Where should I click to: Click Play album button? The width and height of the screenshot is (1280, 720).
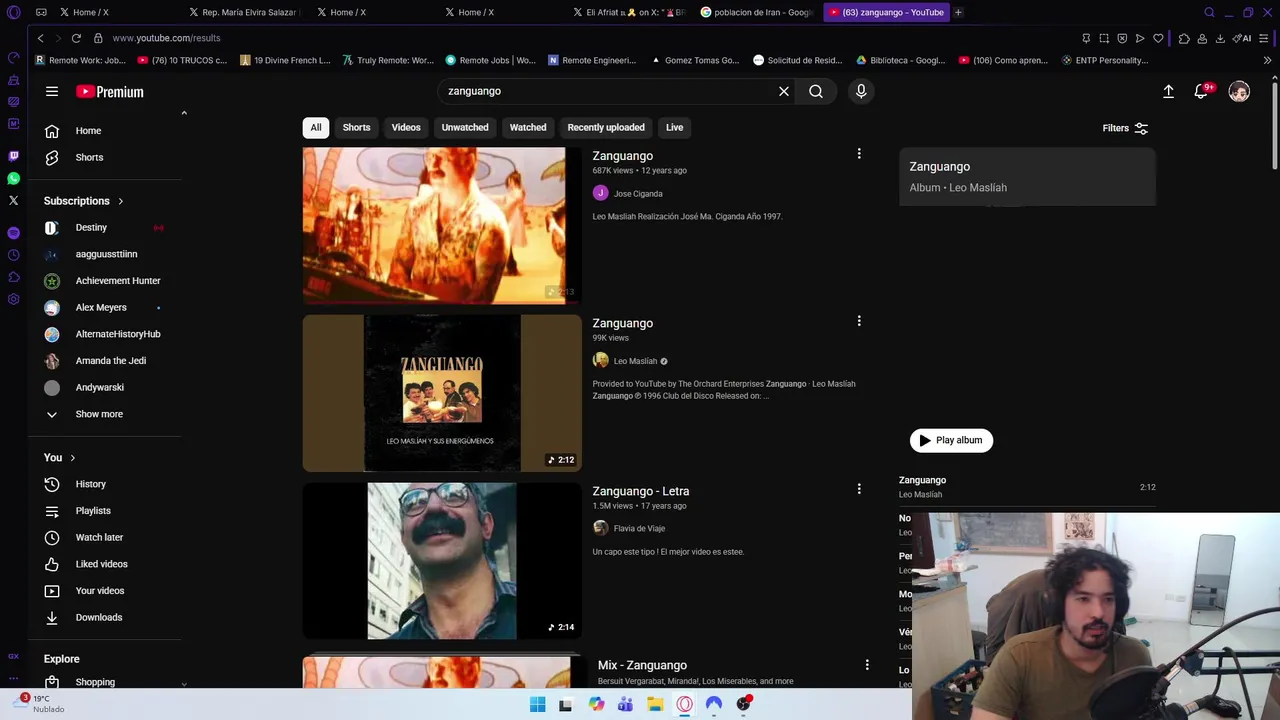(x=951, y=440)
